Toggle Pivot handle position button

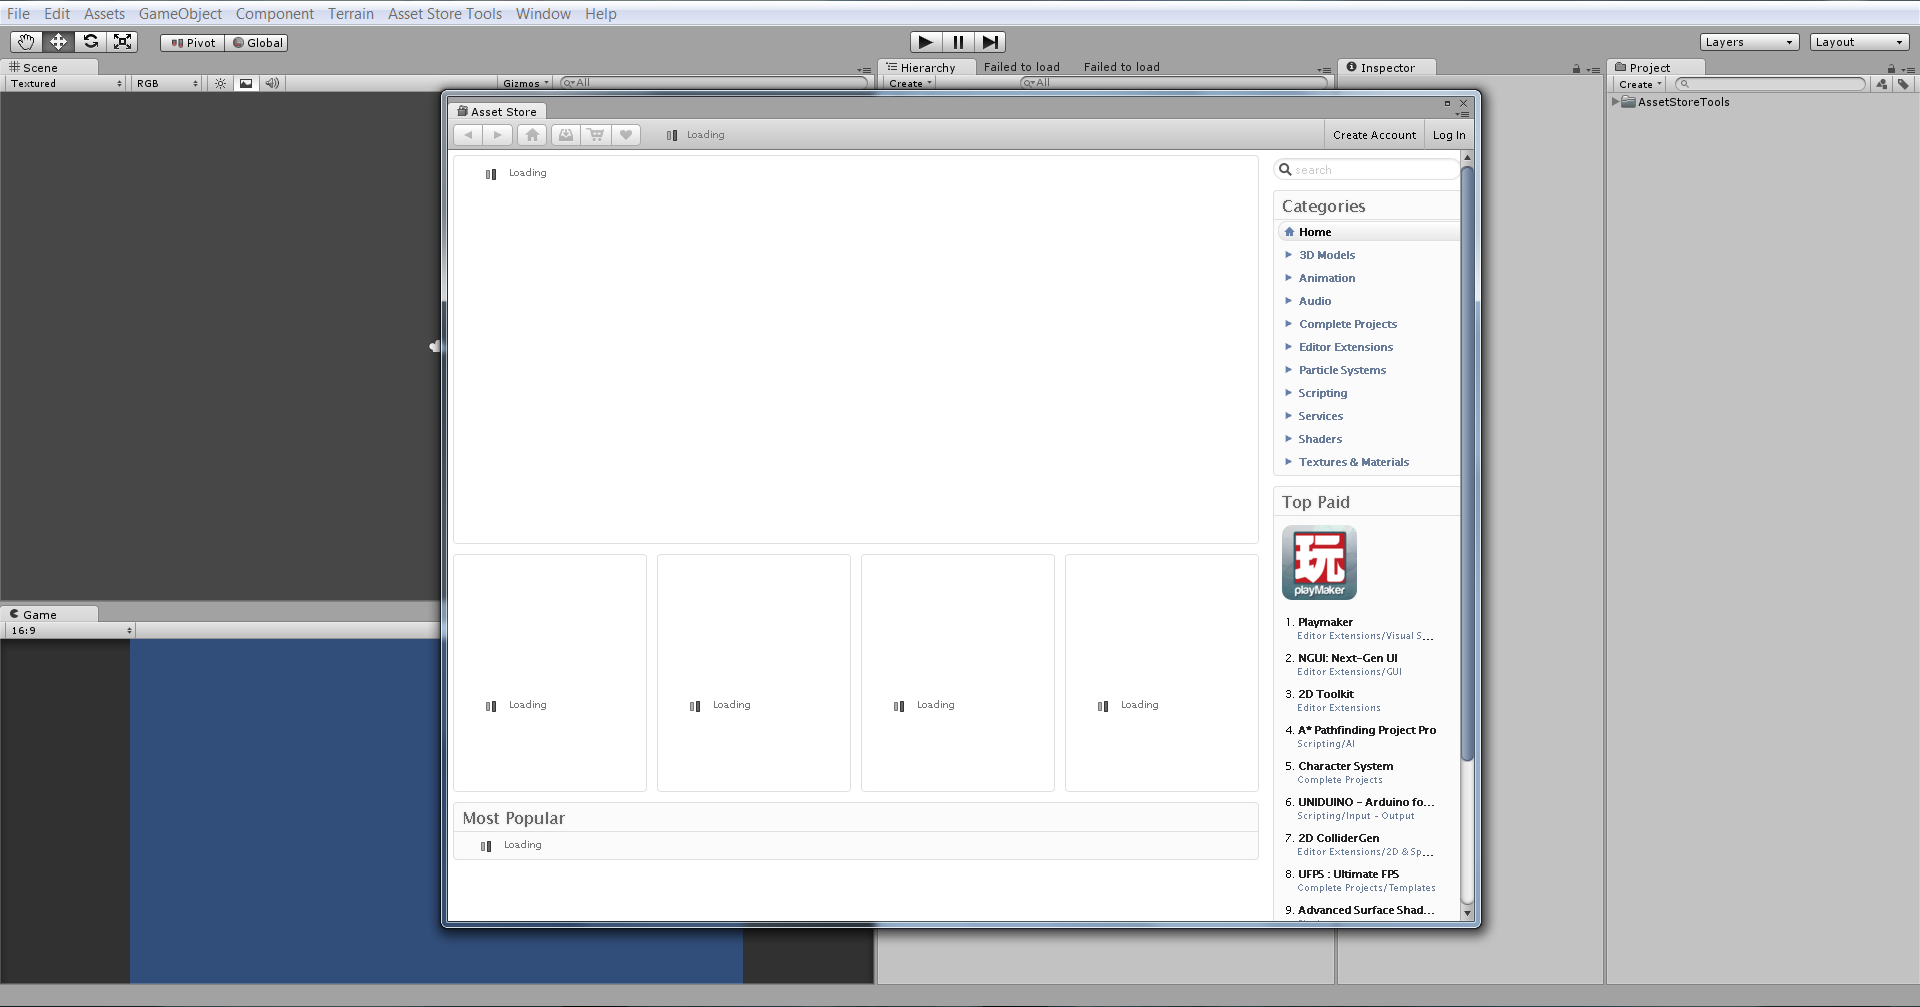(193, 43)
